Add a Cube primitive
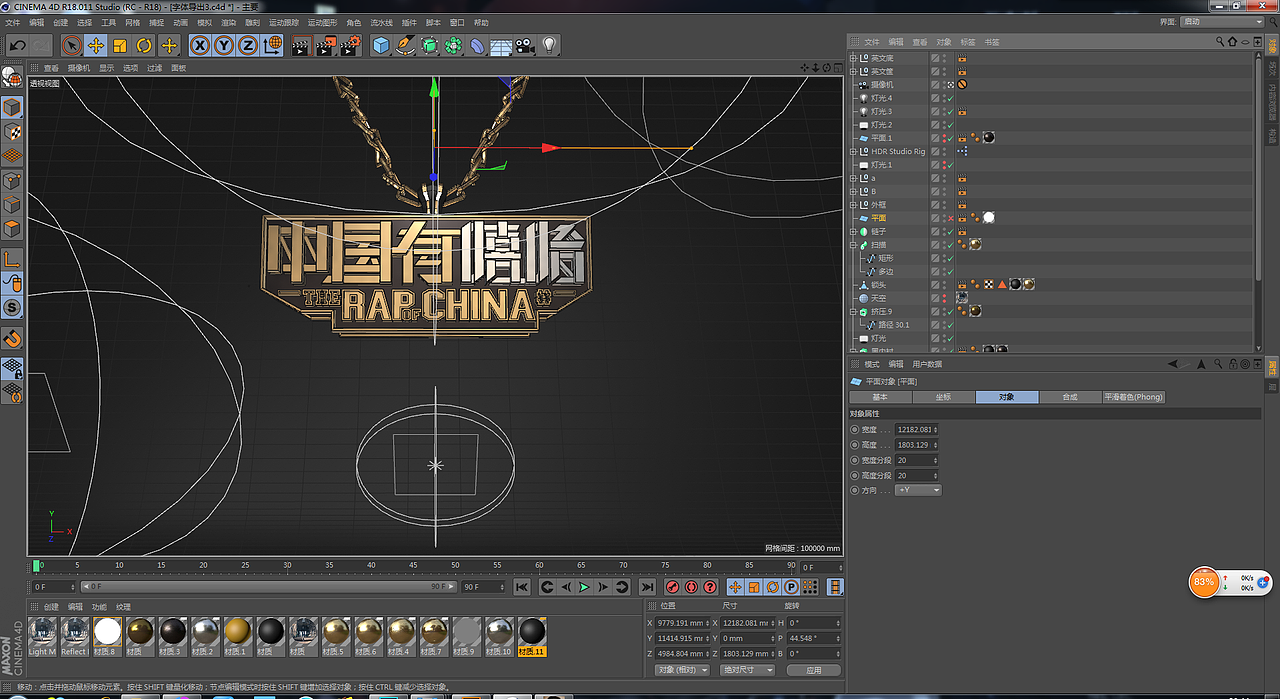 click(380, 45)
